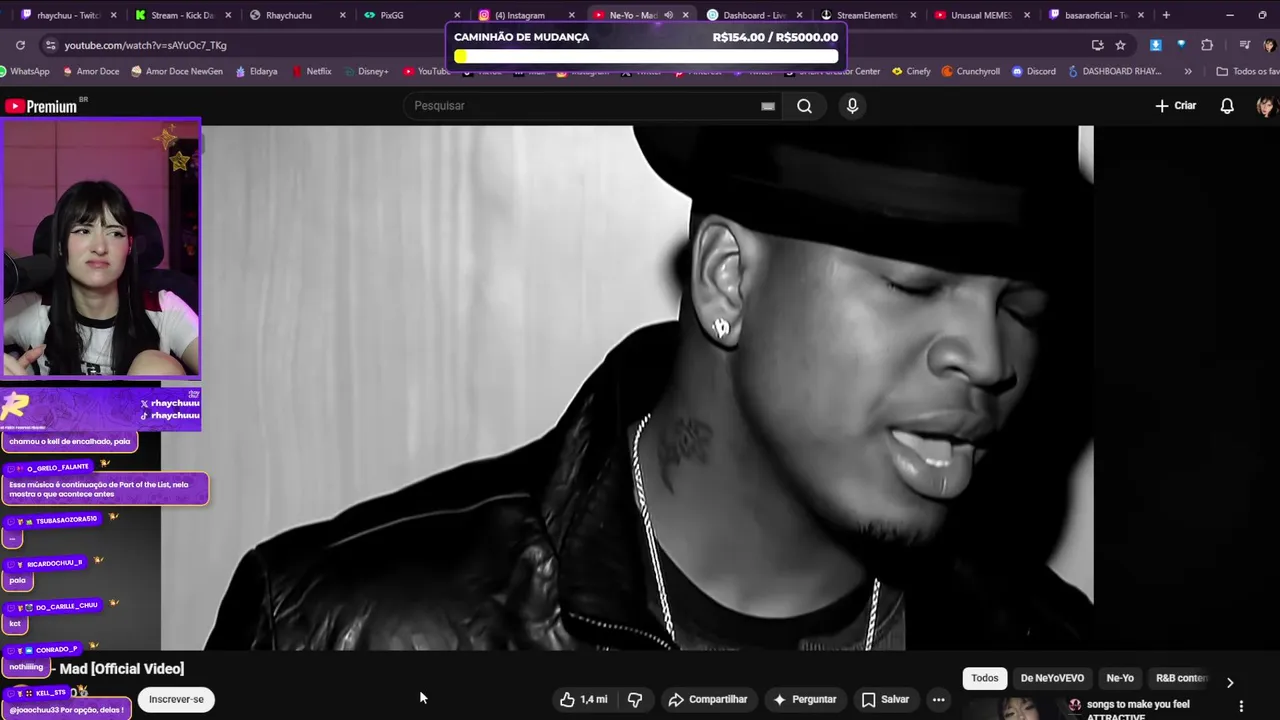Close the PixGG tab
The height and width of the screenshot is (720, 1280).
(457, 15)
